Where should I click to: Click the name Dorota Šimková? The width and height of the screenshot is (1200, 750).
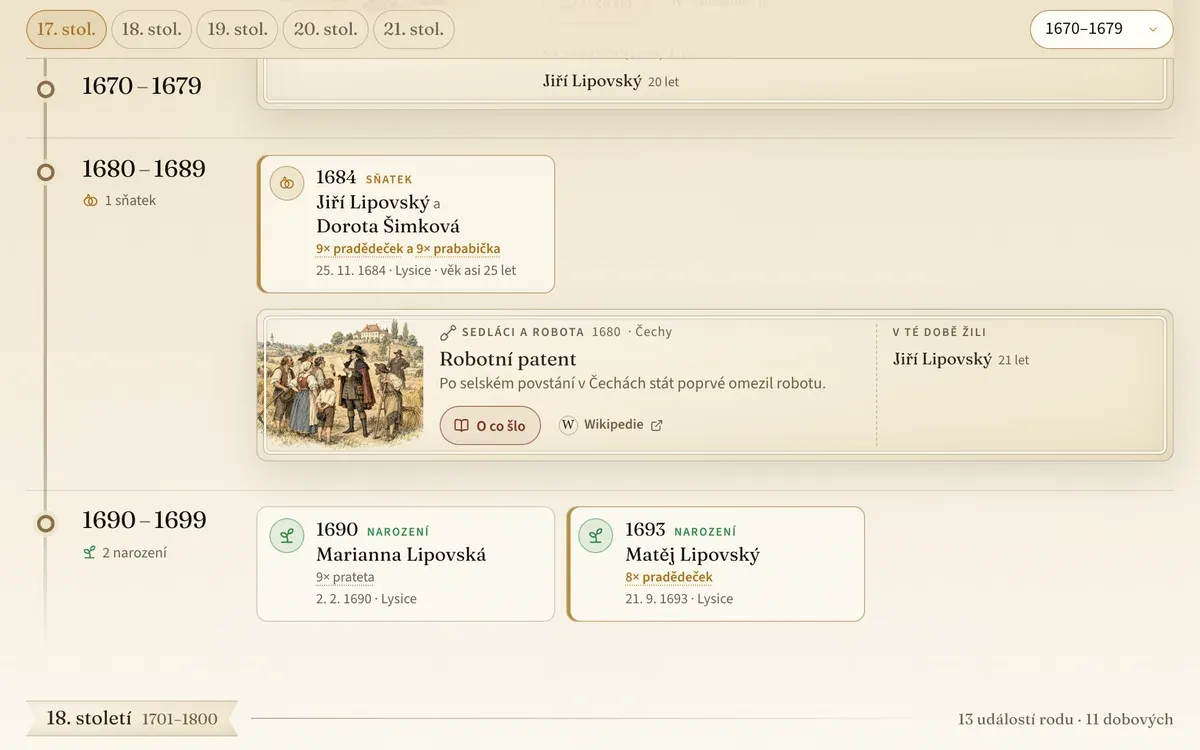click(x=388, y=226)
